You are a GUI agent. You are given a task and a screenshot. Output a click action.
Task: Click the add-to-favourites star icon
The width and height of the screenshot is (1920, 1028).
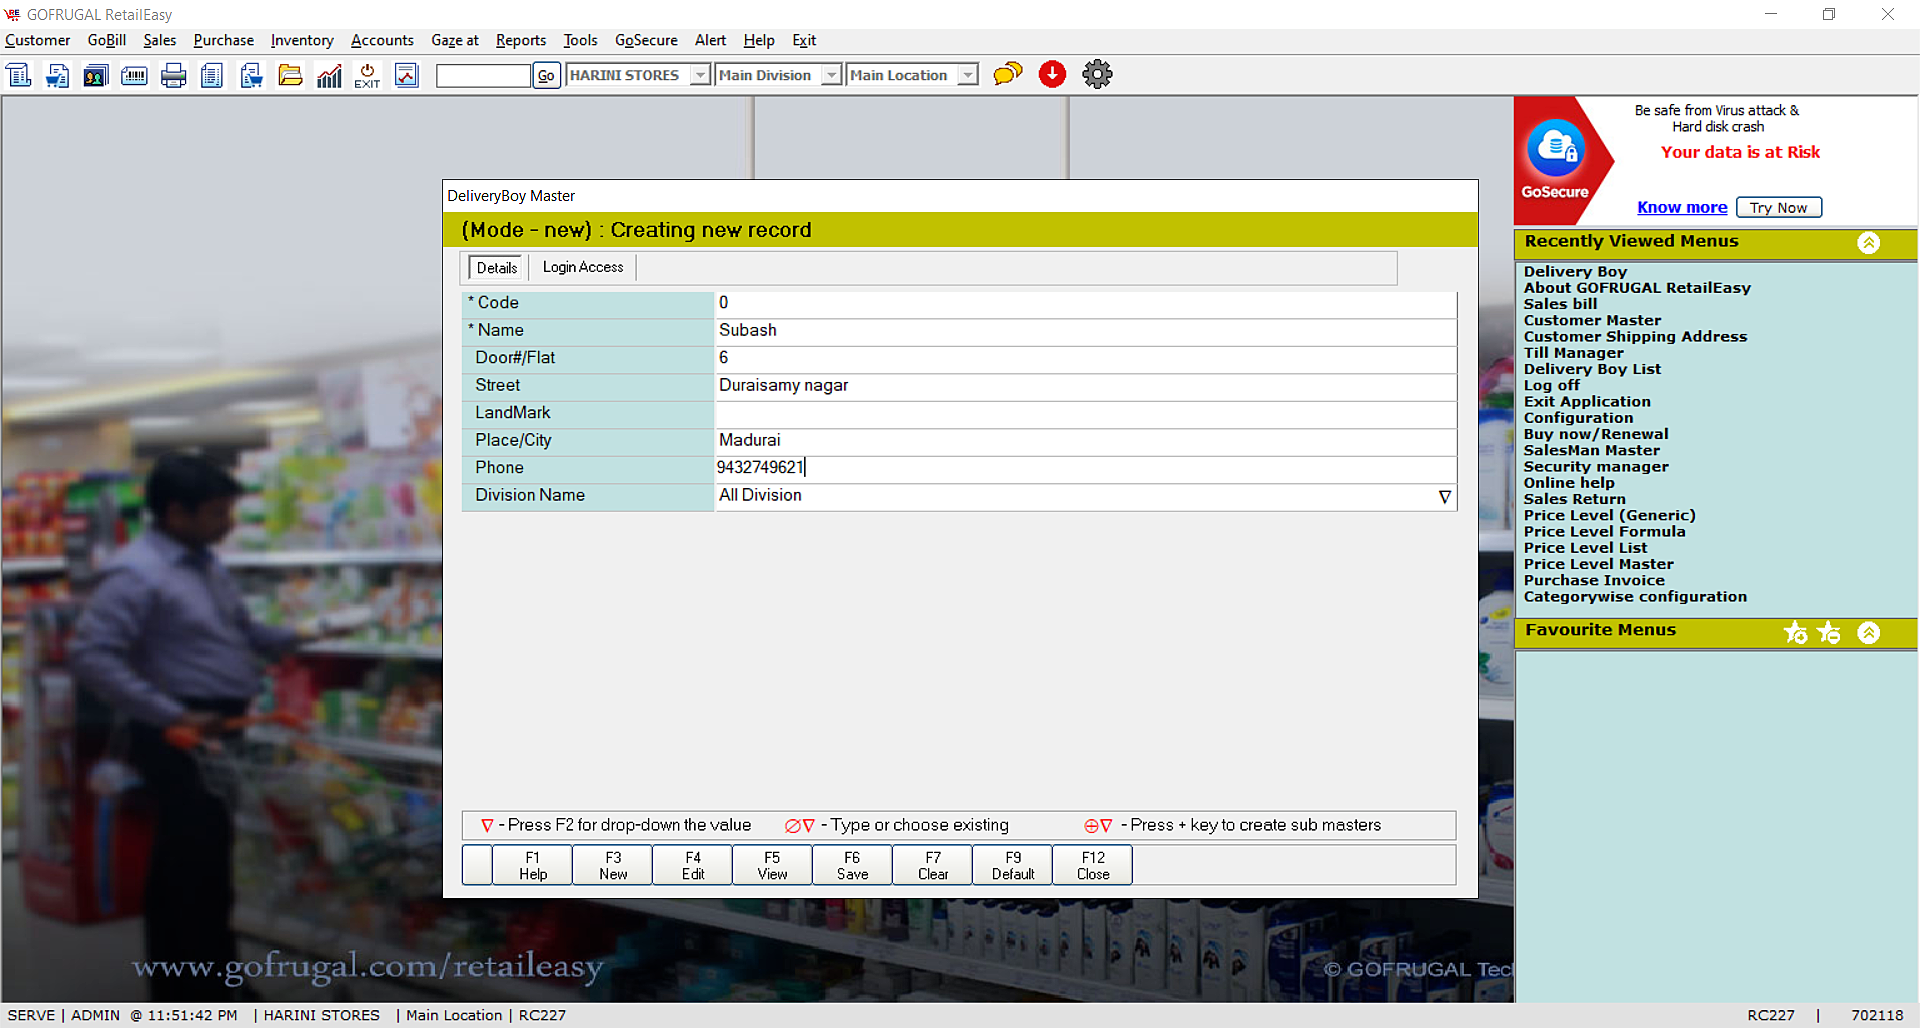1796,632
